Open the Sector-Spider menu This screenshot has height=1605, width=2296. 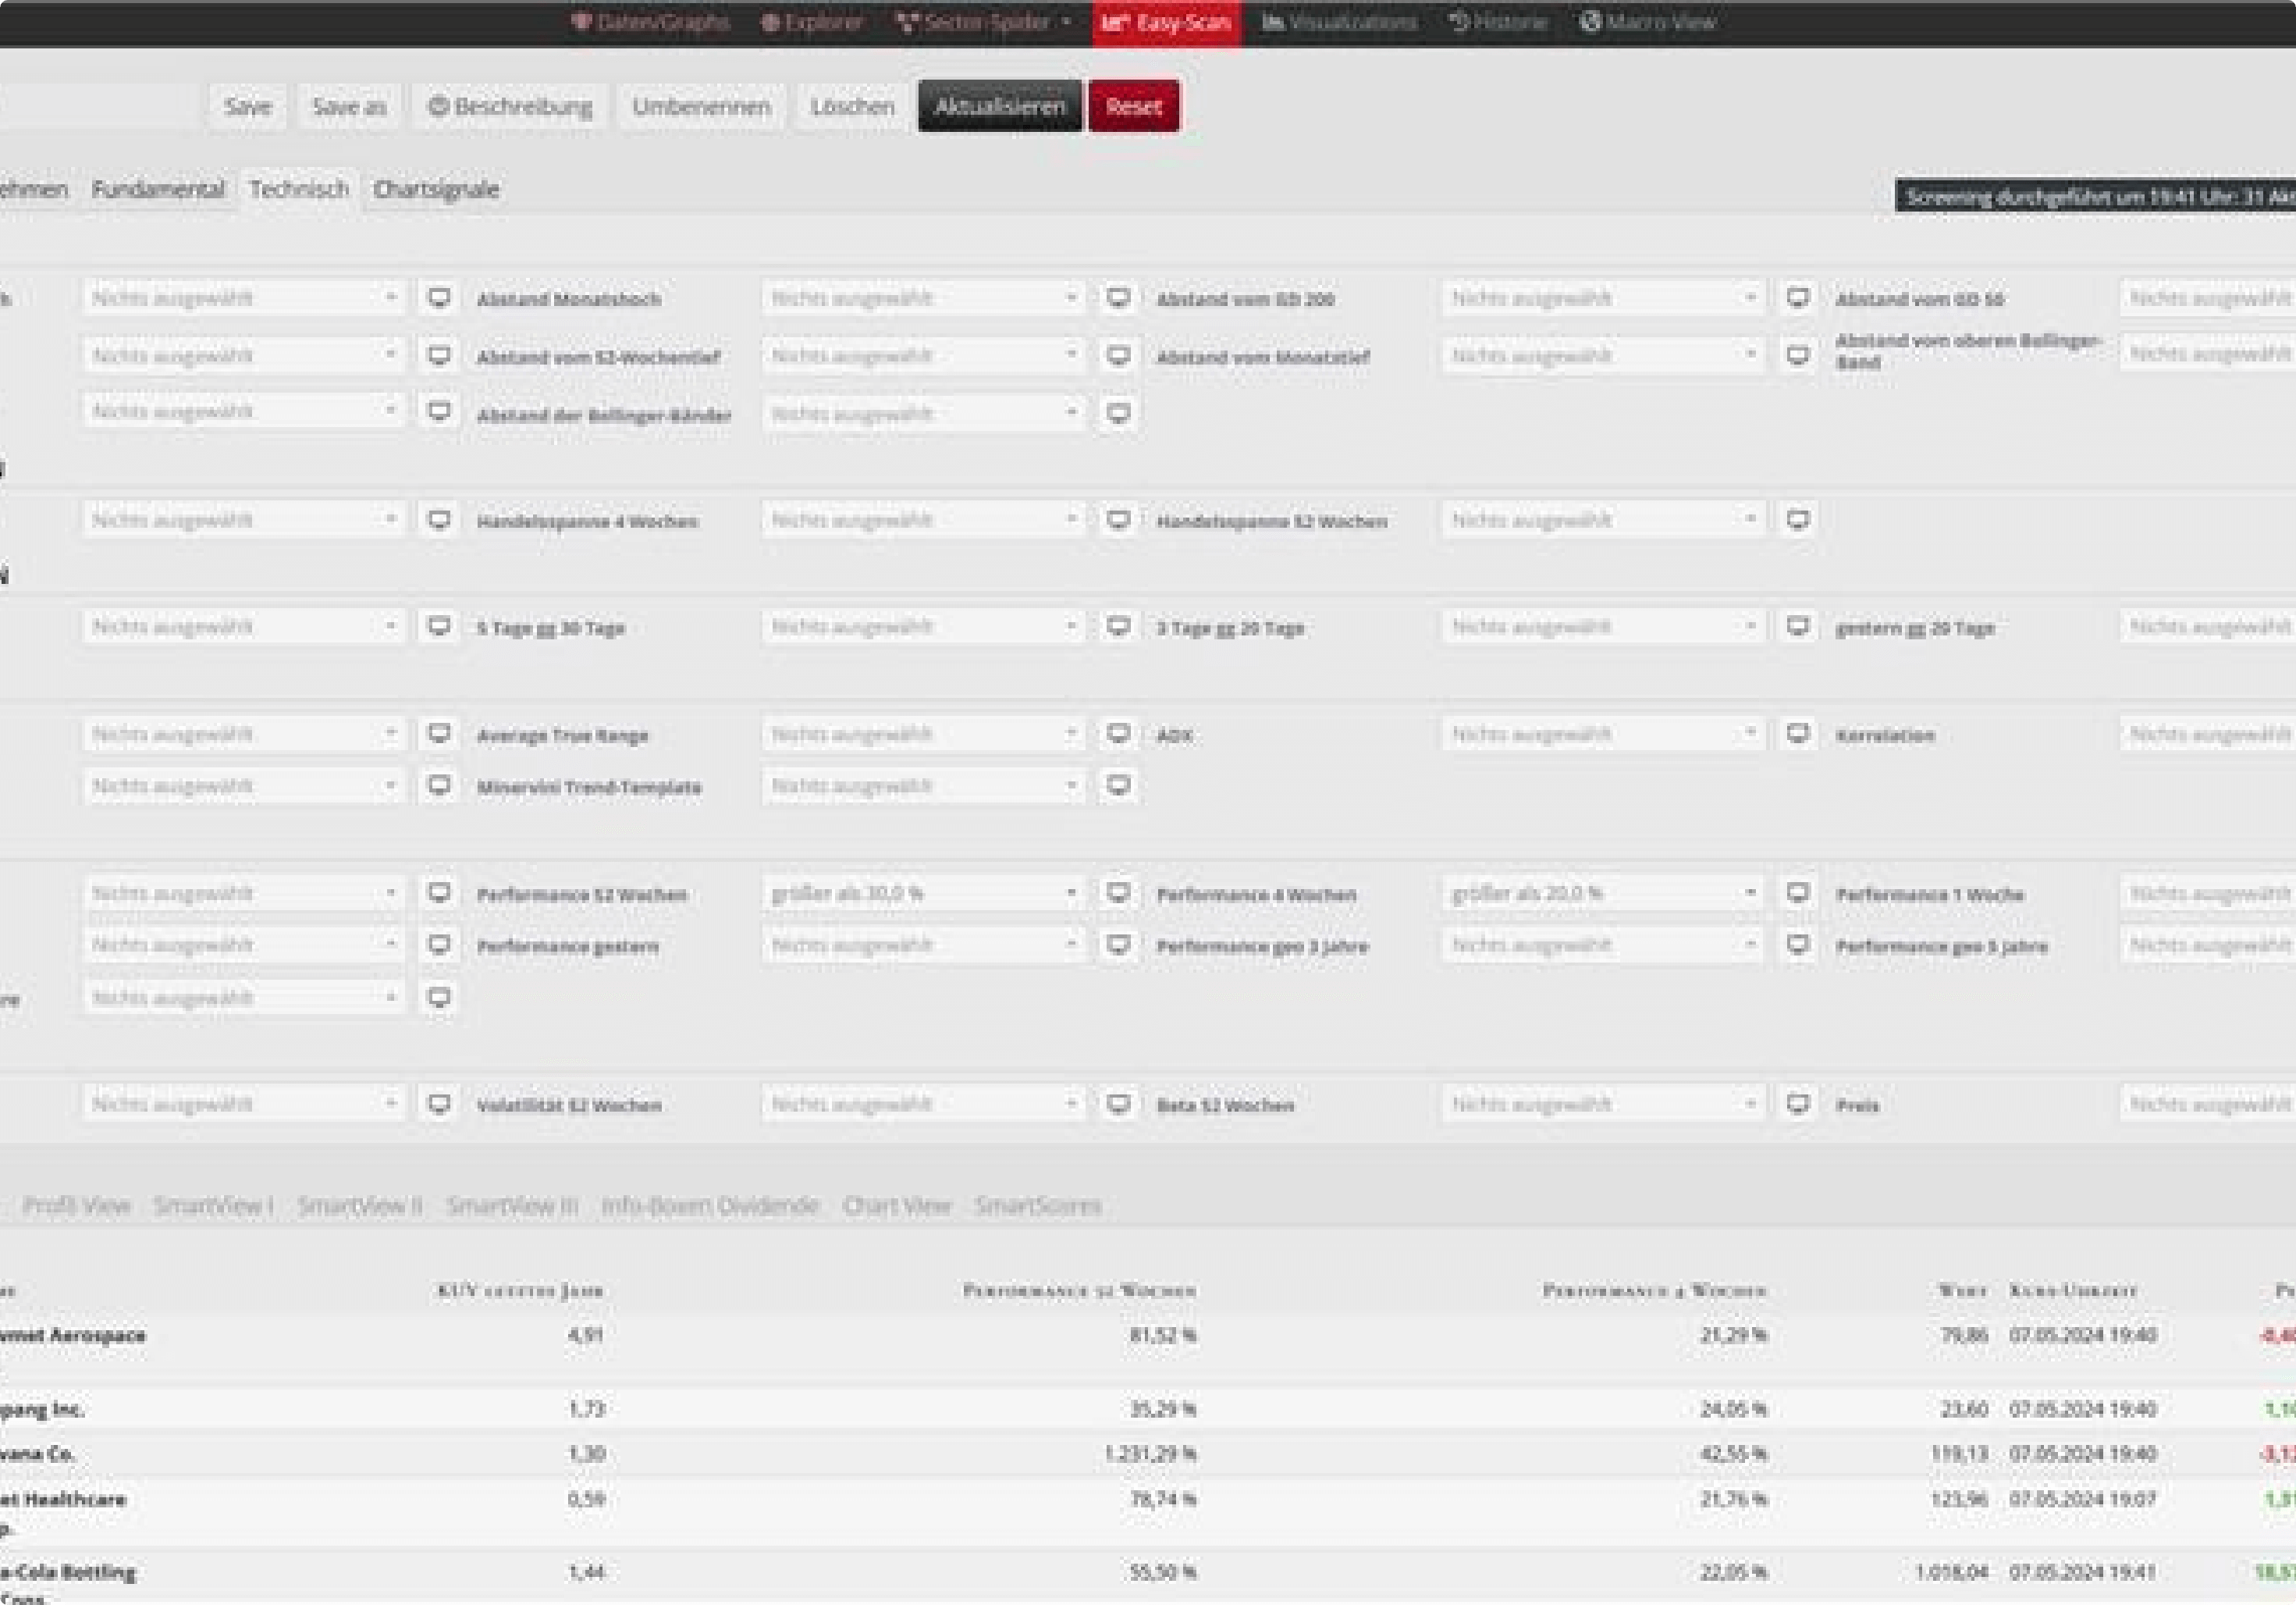click(x=983, y=22)
